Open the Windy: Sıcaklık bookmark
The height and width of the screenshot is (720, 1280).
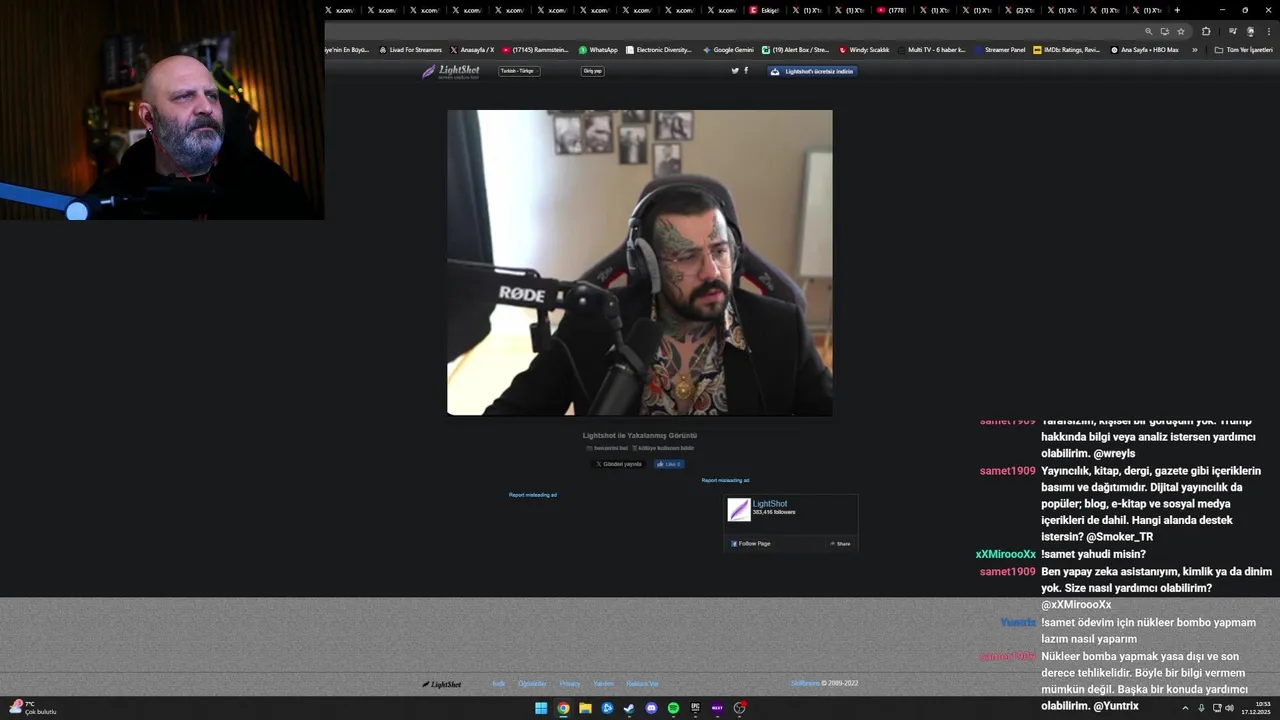[864, 50]
